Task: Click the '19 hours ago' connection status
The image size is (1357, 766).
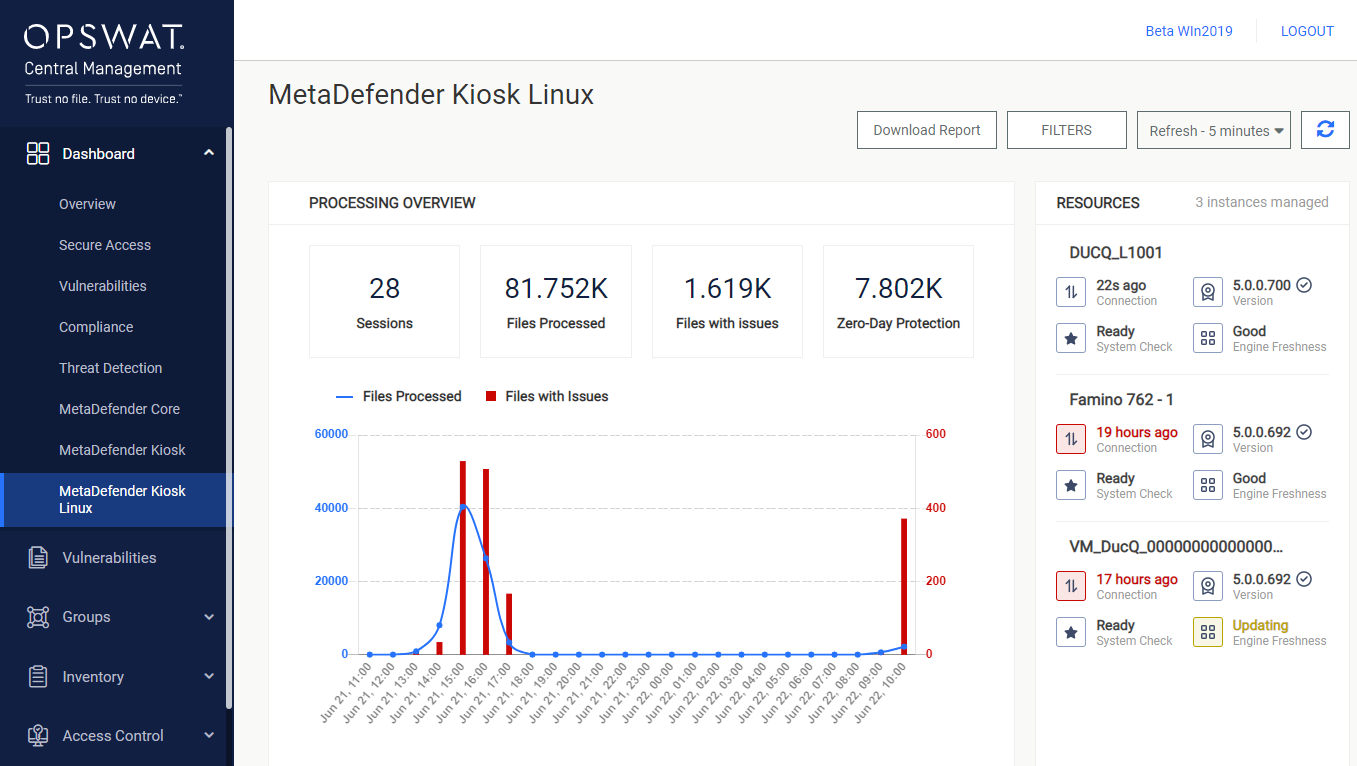Action: (x=1137, y=432)
